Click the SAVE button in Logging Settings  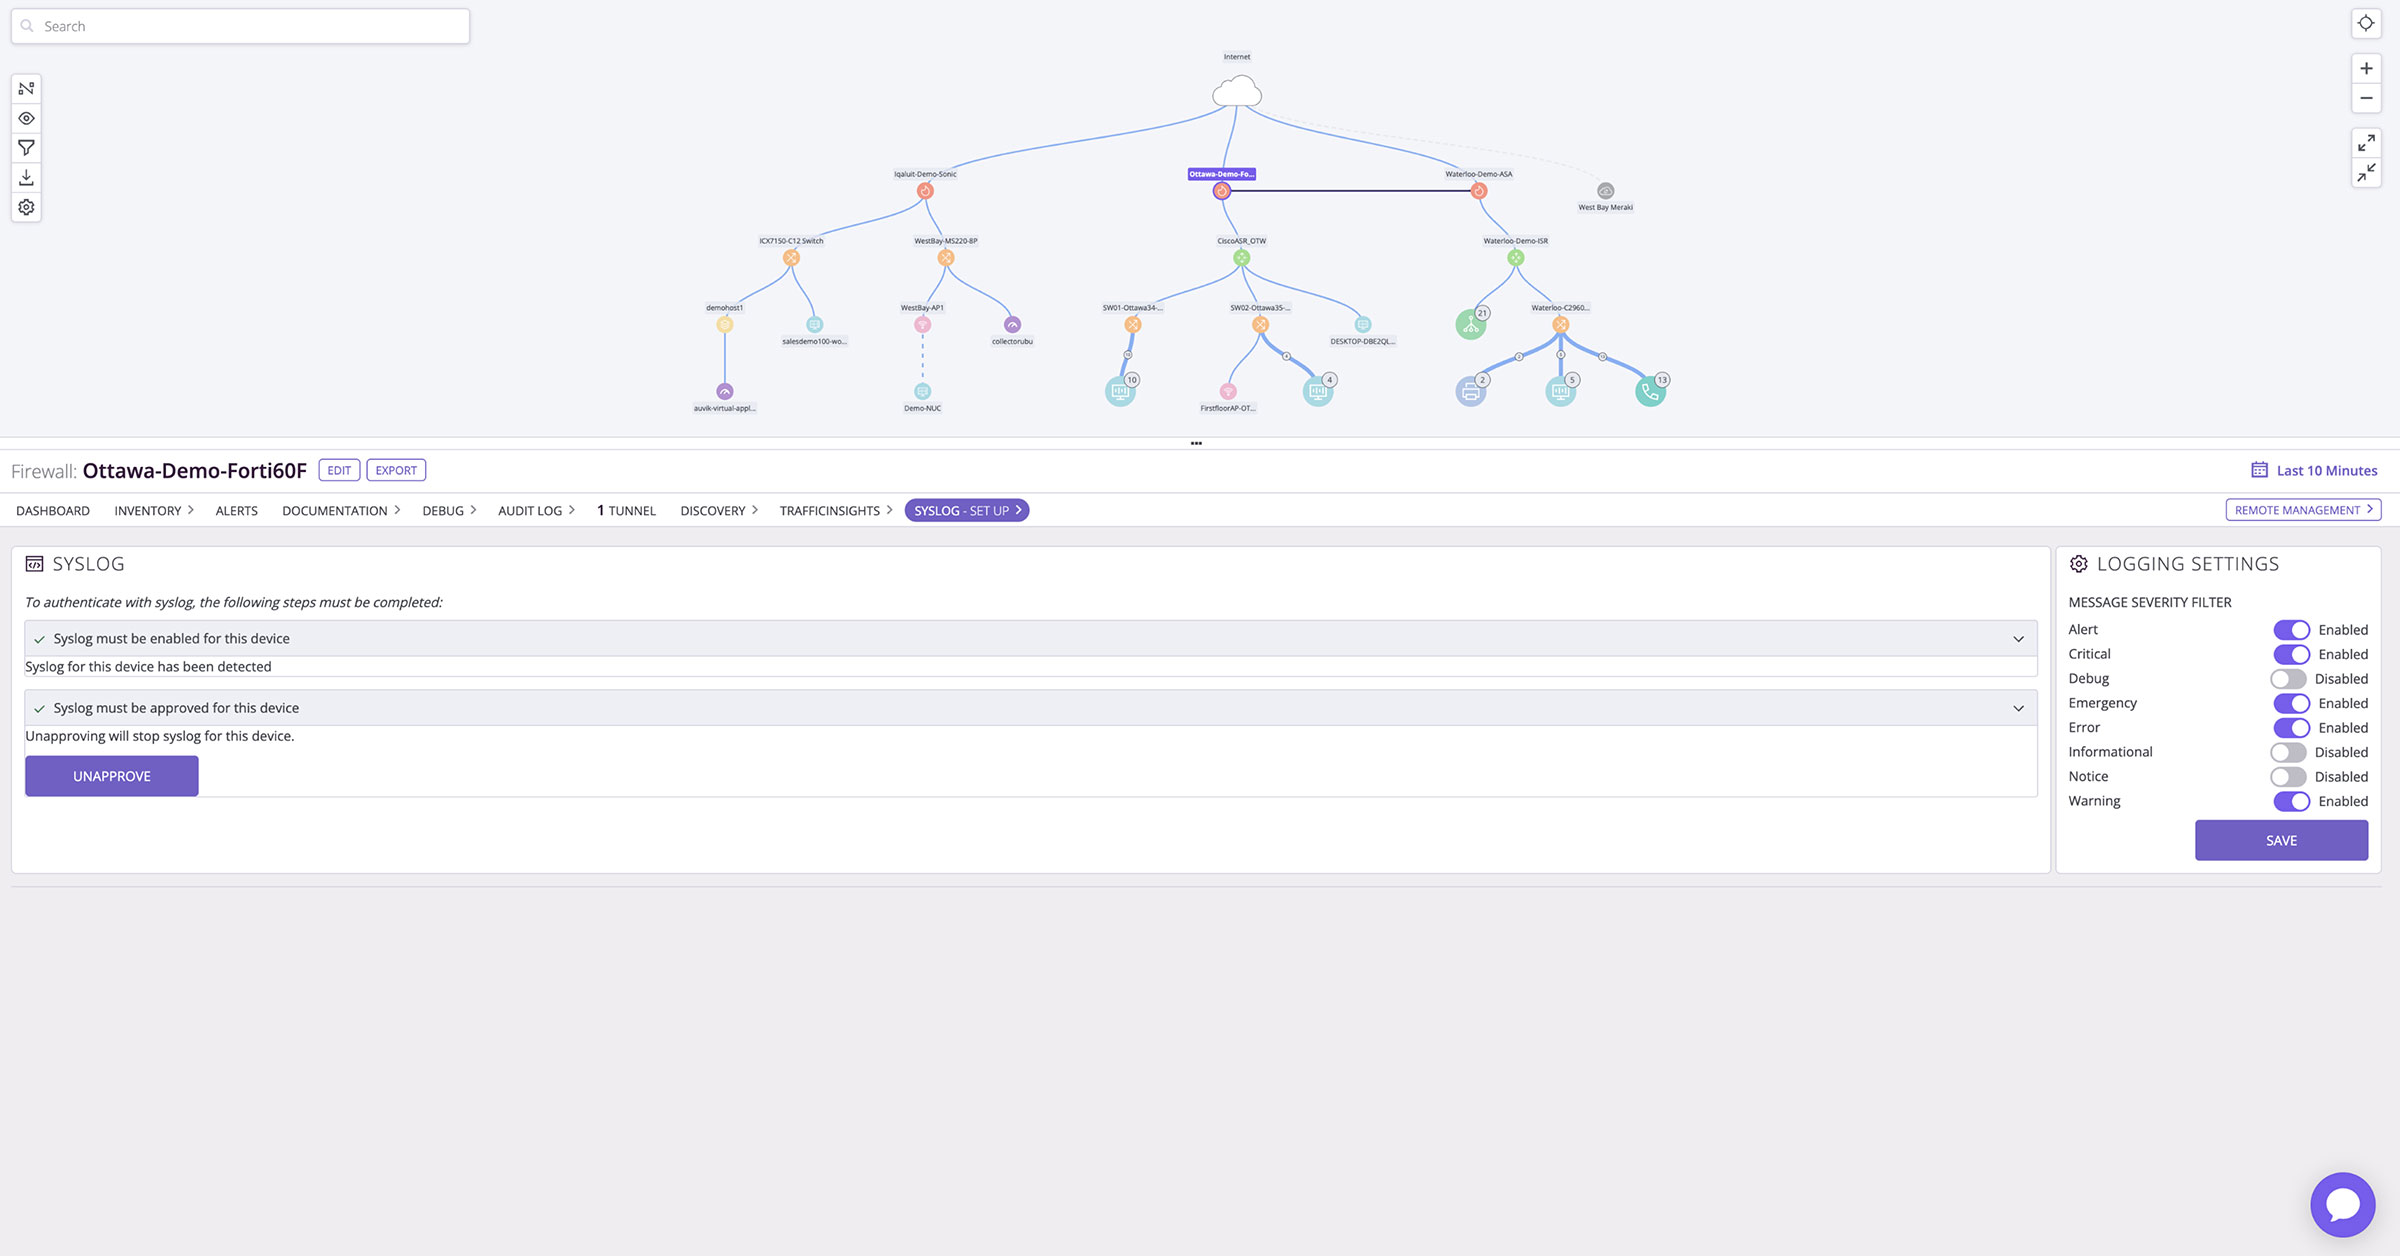pos(2281,838)
